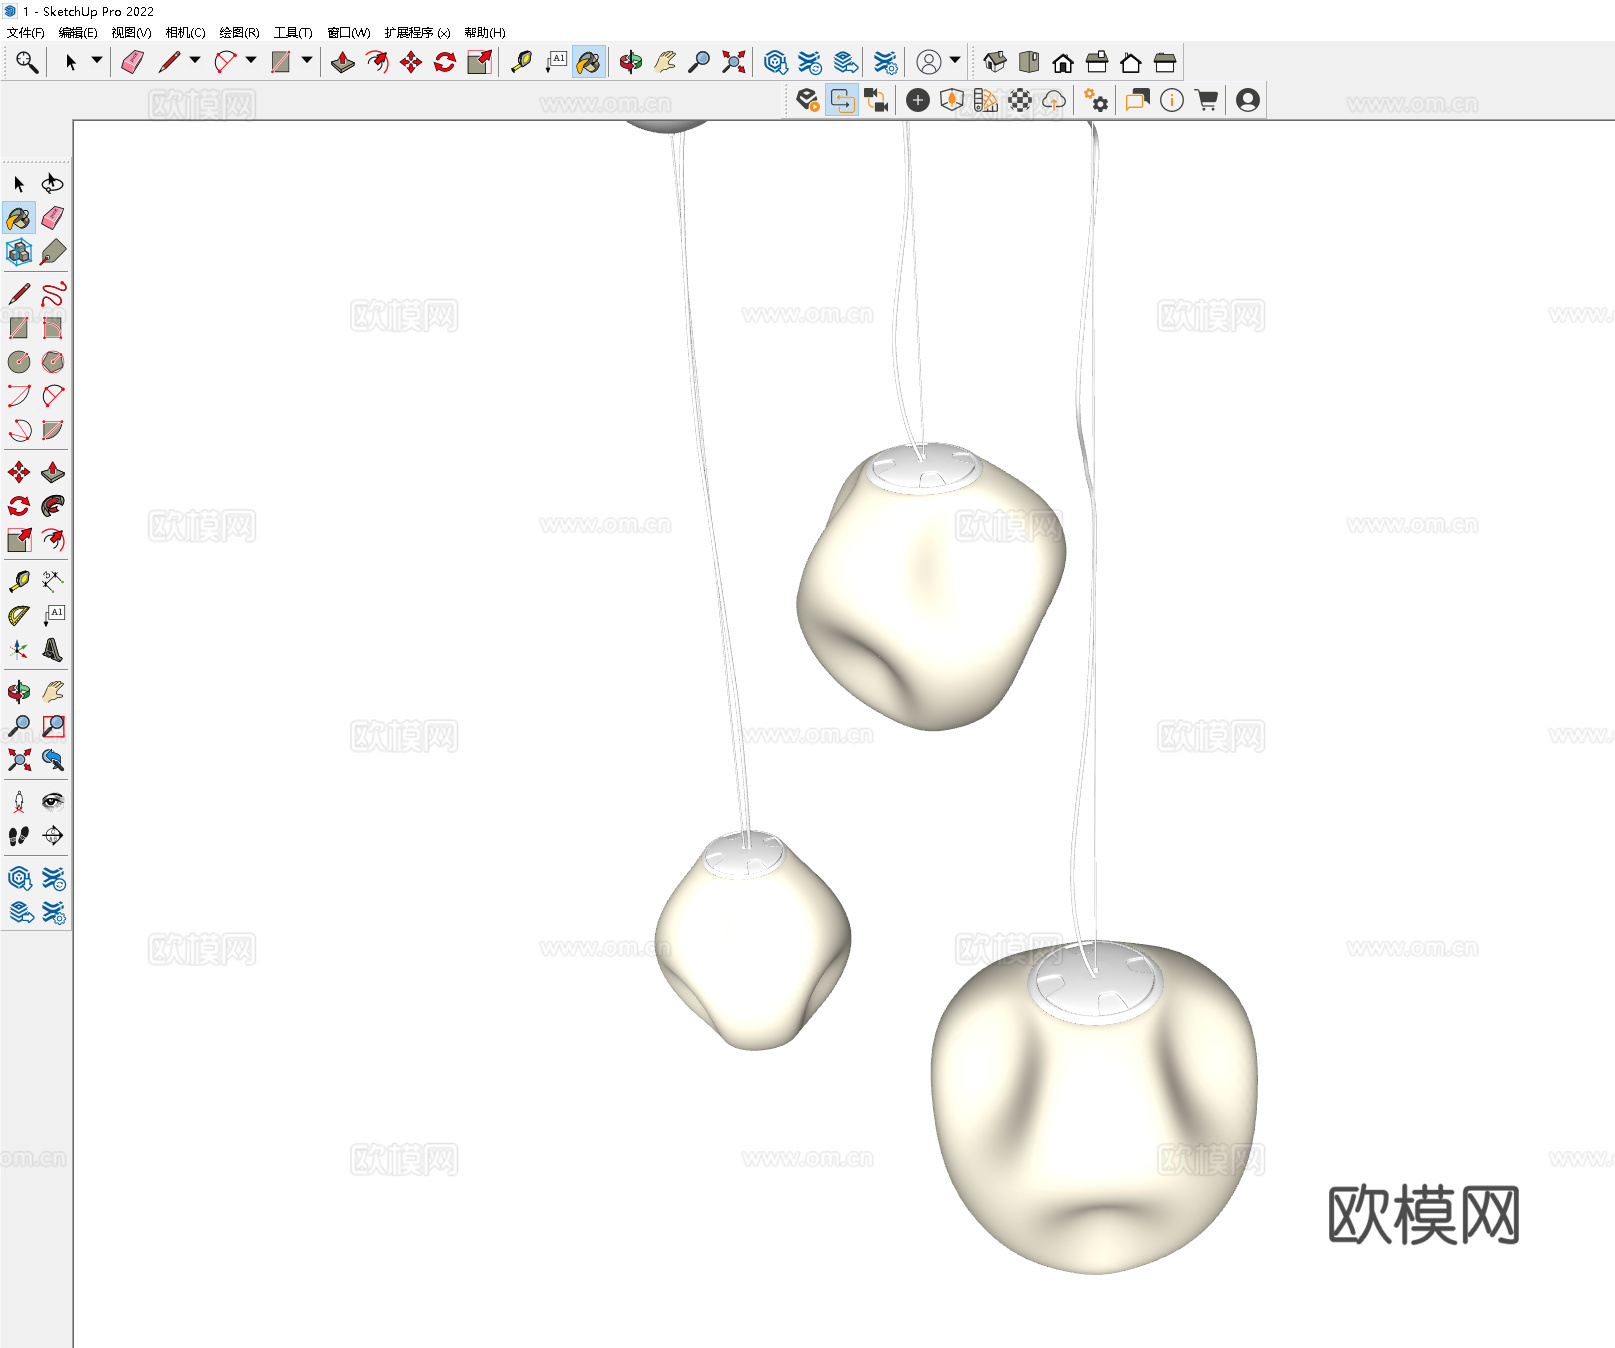
Task: Select the Follow Me tool in left toolbar
Action: click(x=53, y=506)
